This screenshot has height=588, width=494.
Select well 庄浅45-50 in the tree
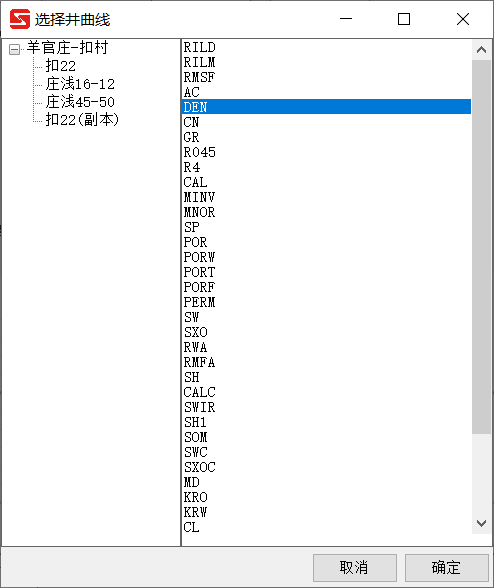tap(80, 102)
